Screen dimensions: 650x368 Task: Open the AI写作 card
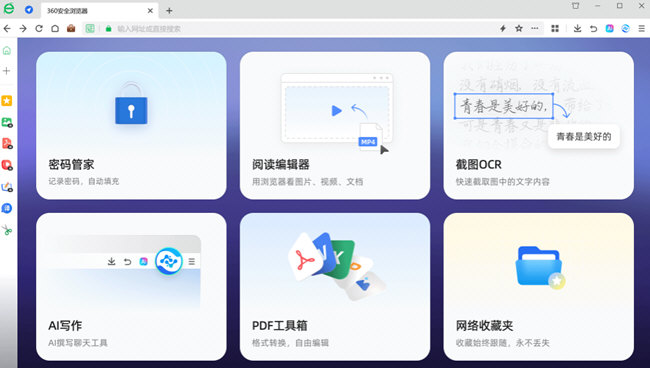point(131,287)
